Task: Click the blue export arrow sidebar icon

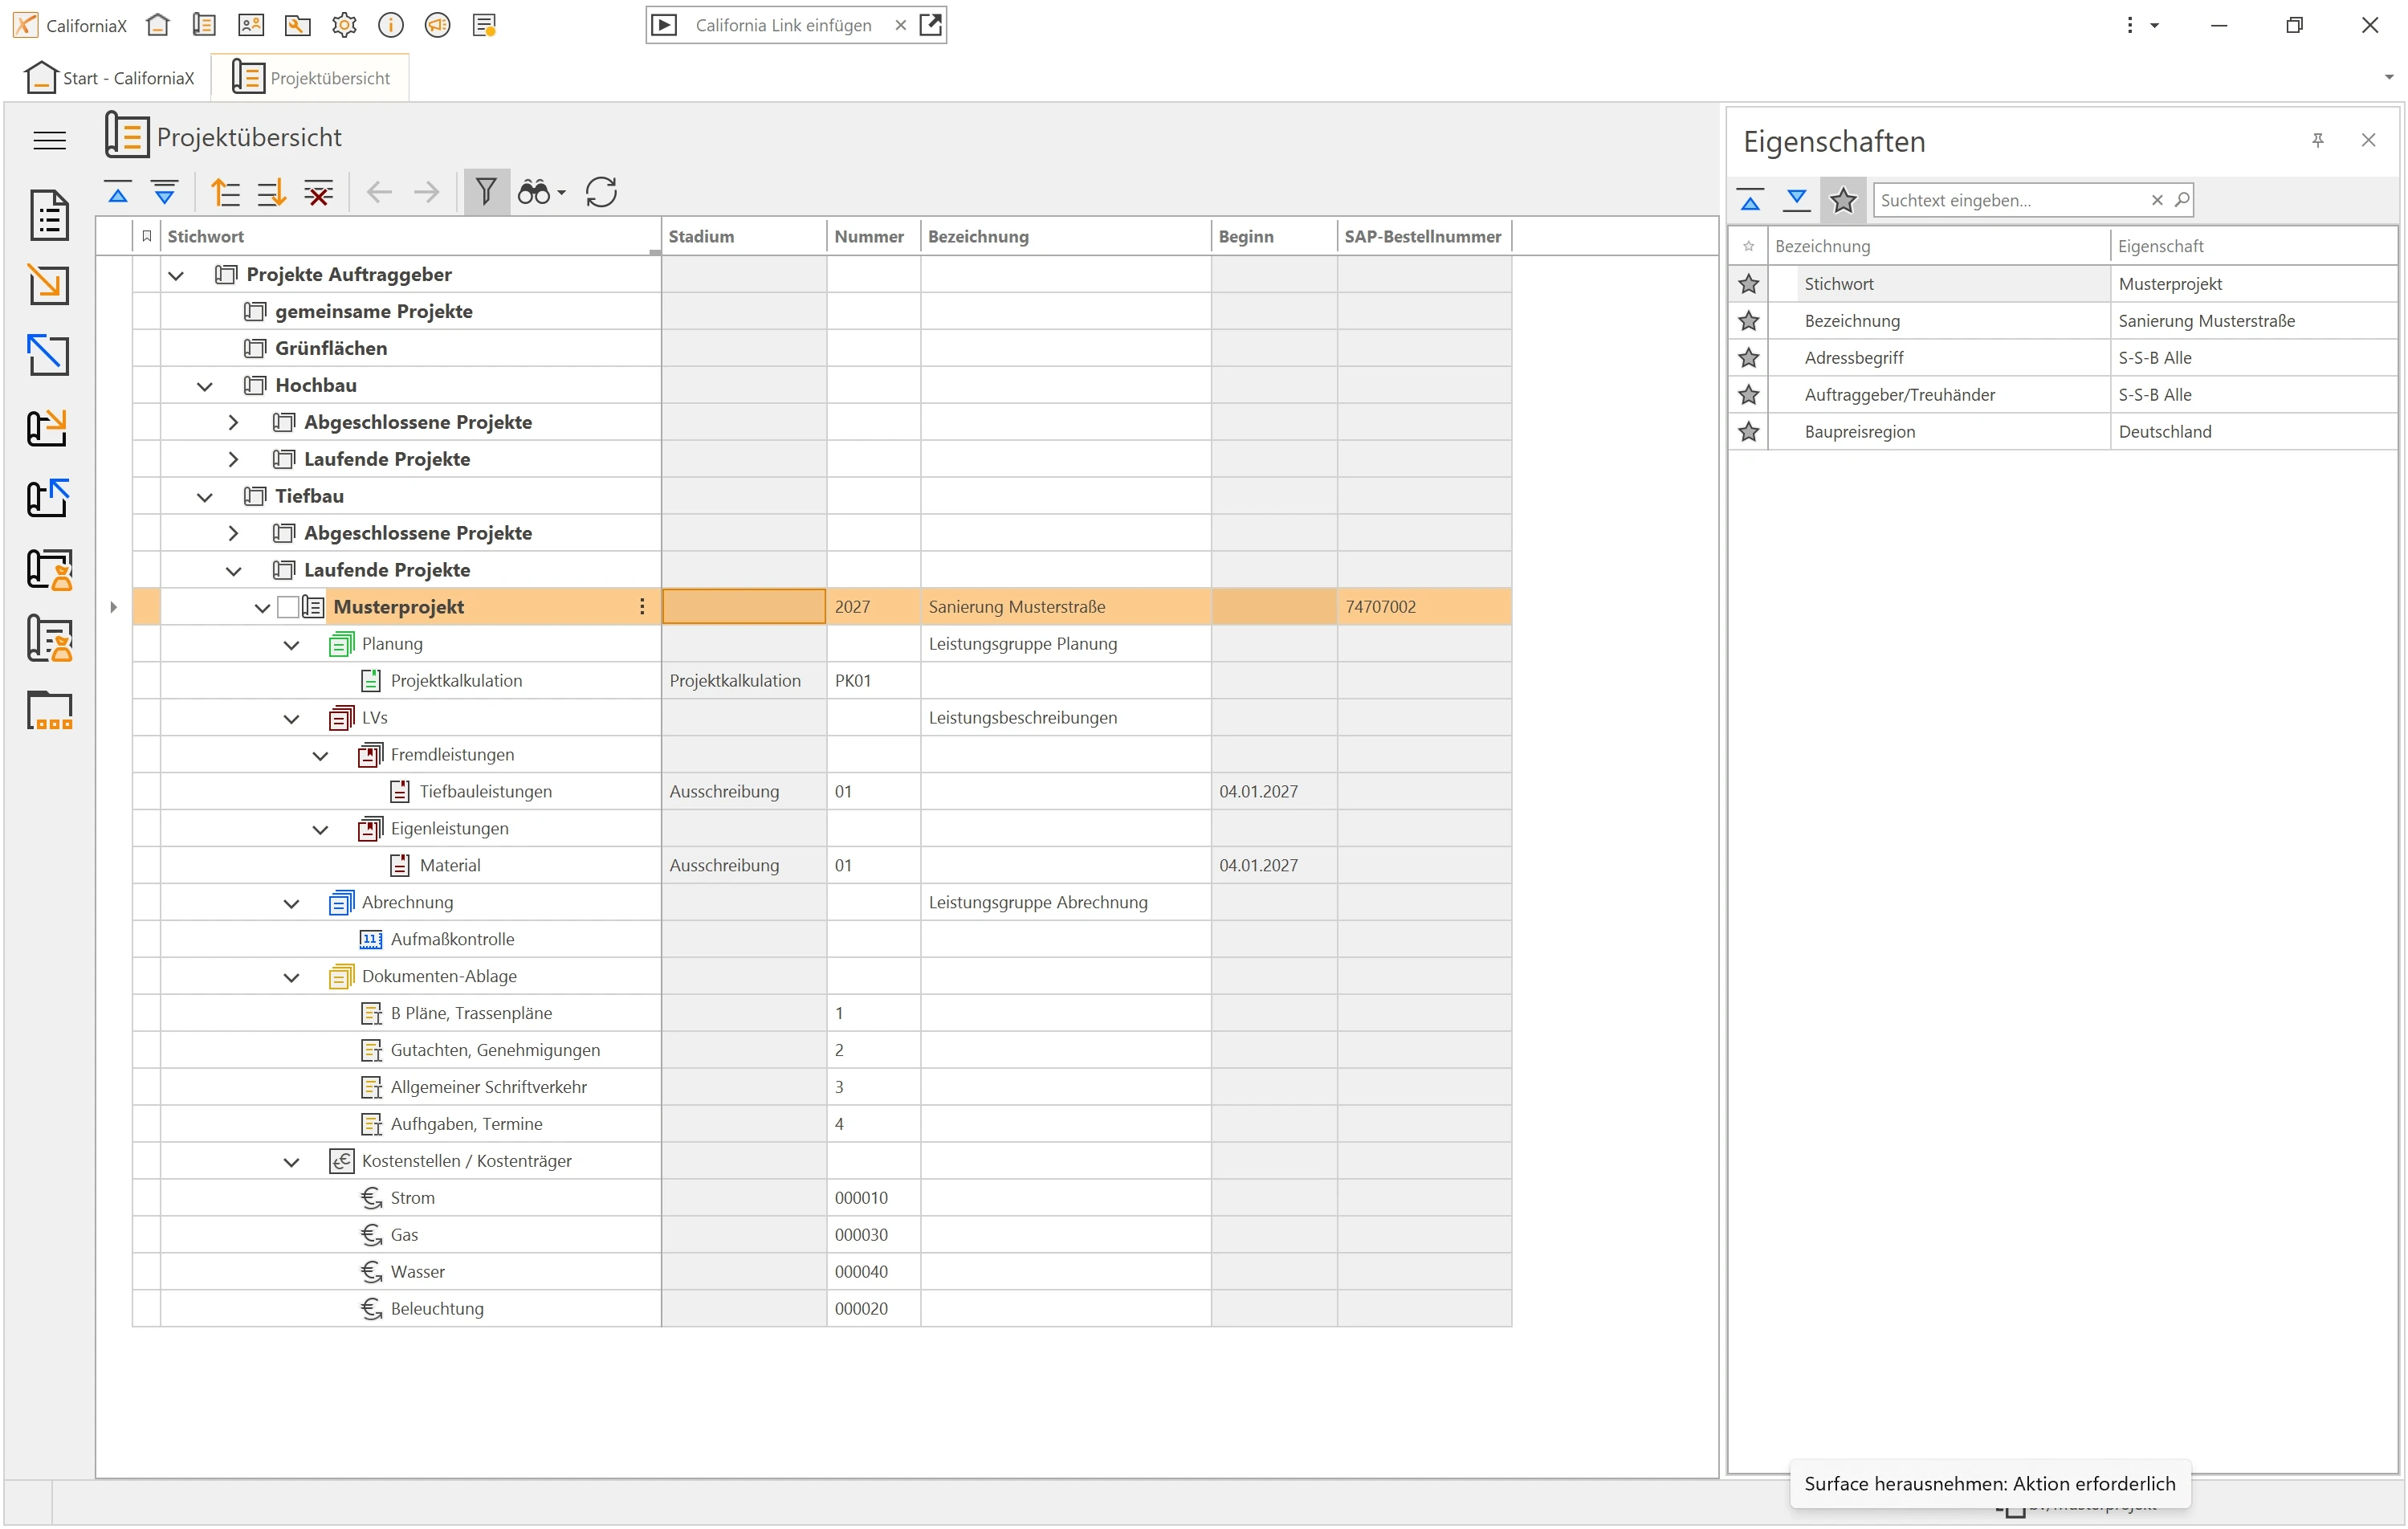Action: click(49, 355)
